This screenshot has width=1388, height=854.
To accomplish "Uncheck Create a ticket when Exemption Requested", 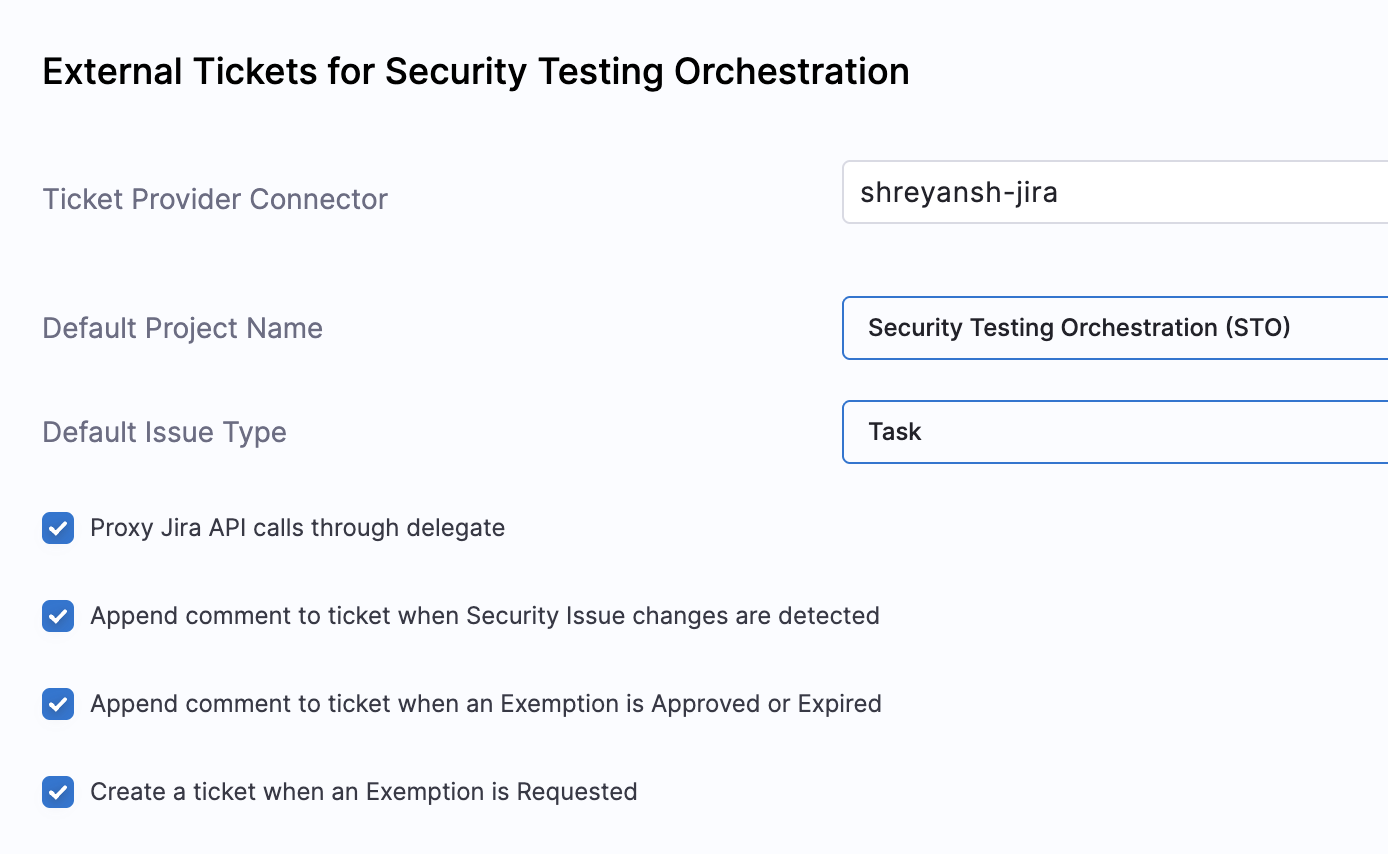I will 58,792.
